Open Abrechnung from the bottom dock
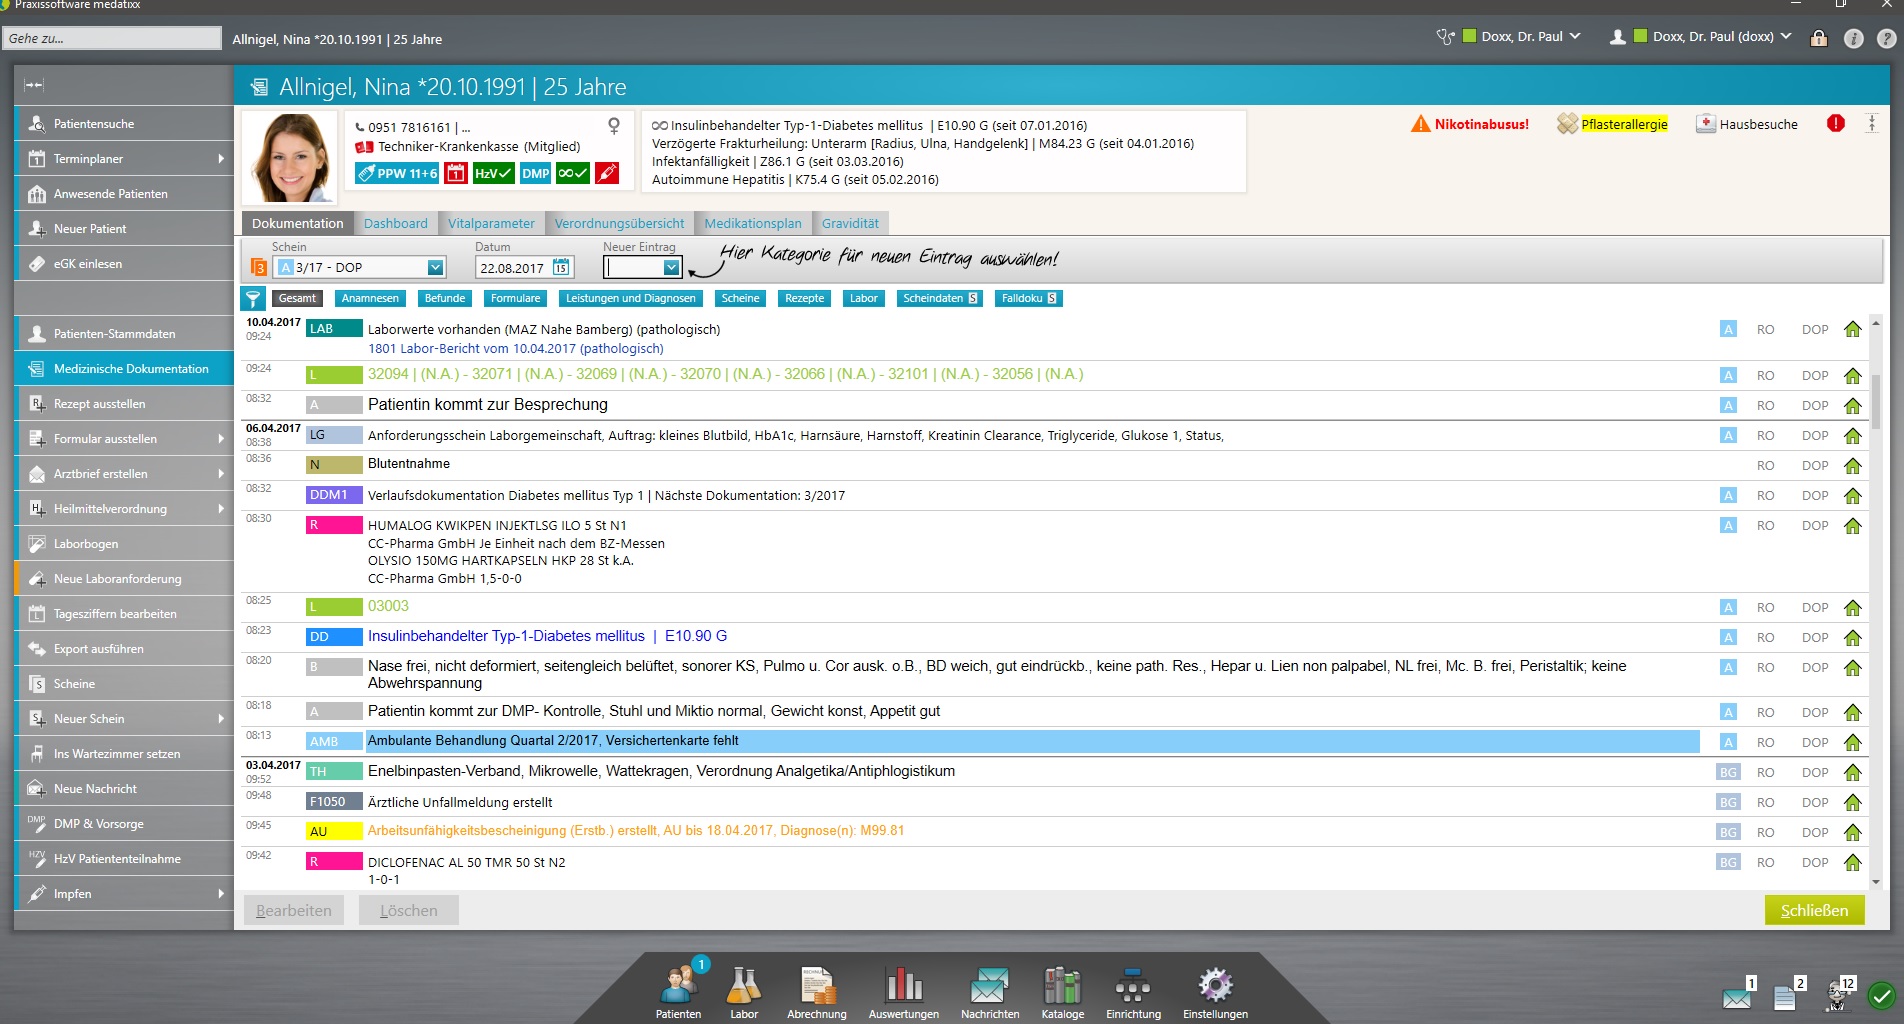 (x=816, y=987)
